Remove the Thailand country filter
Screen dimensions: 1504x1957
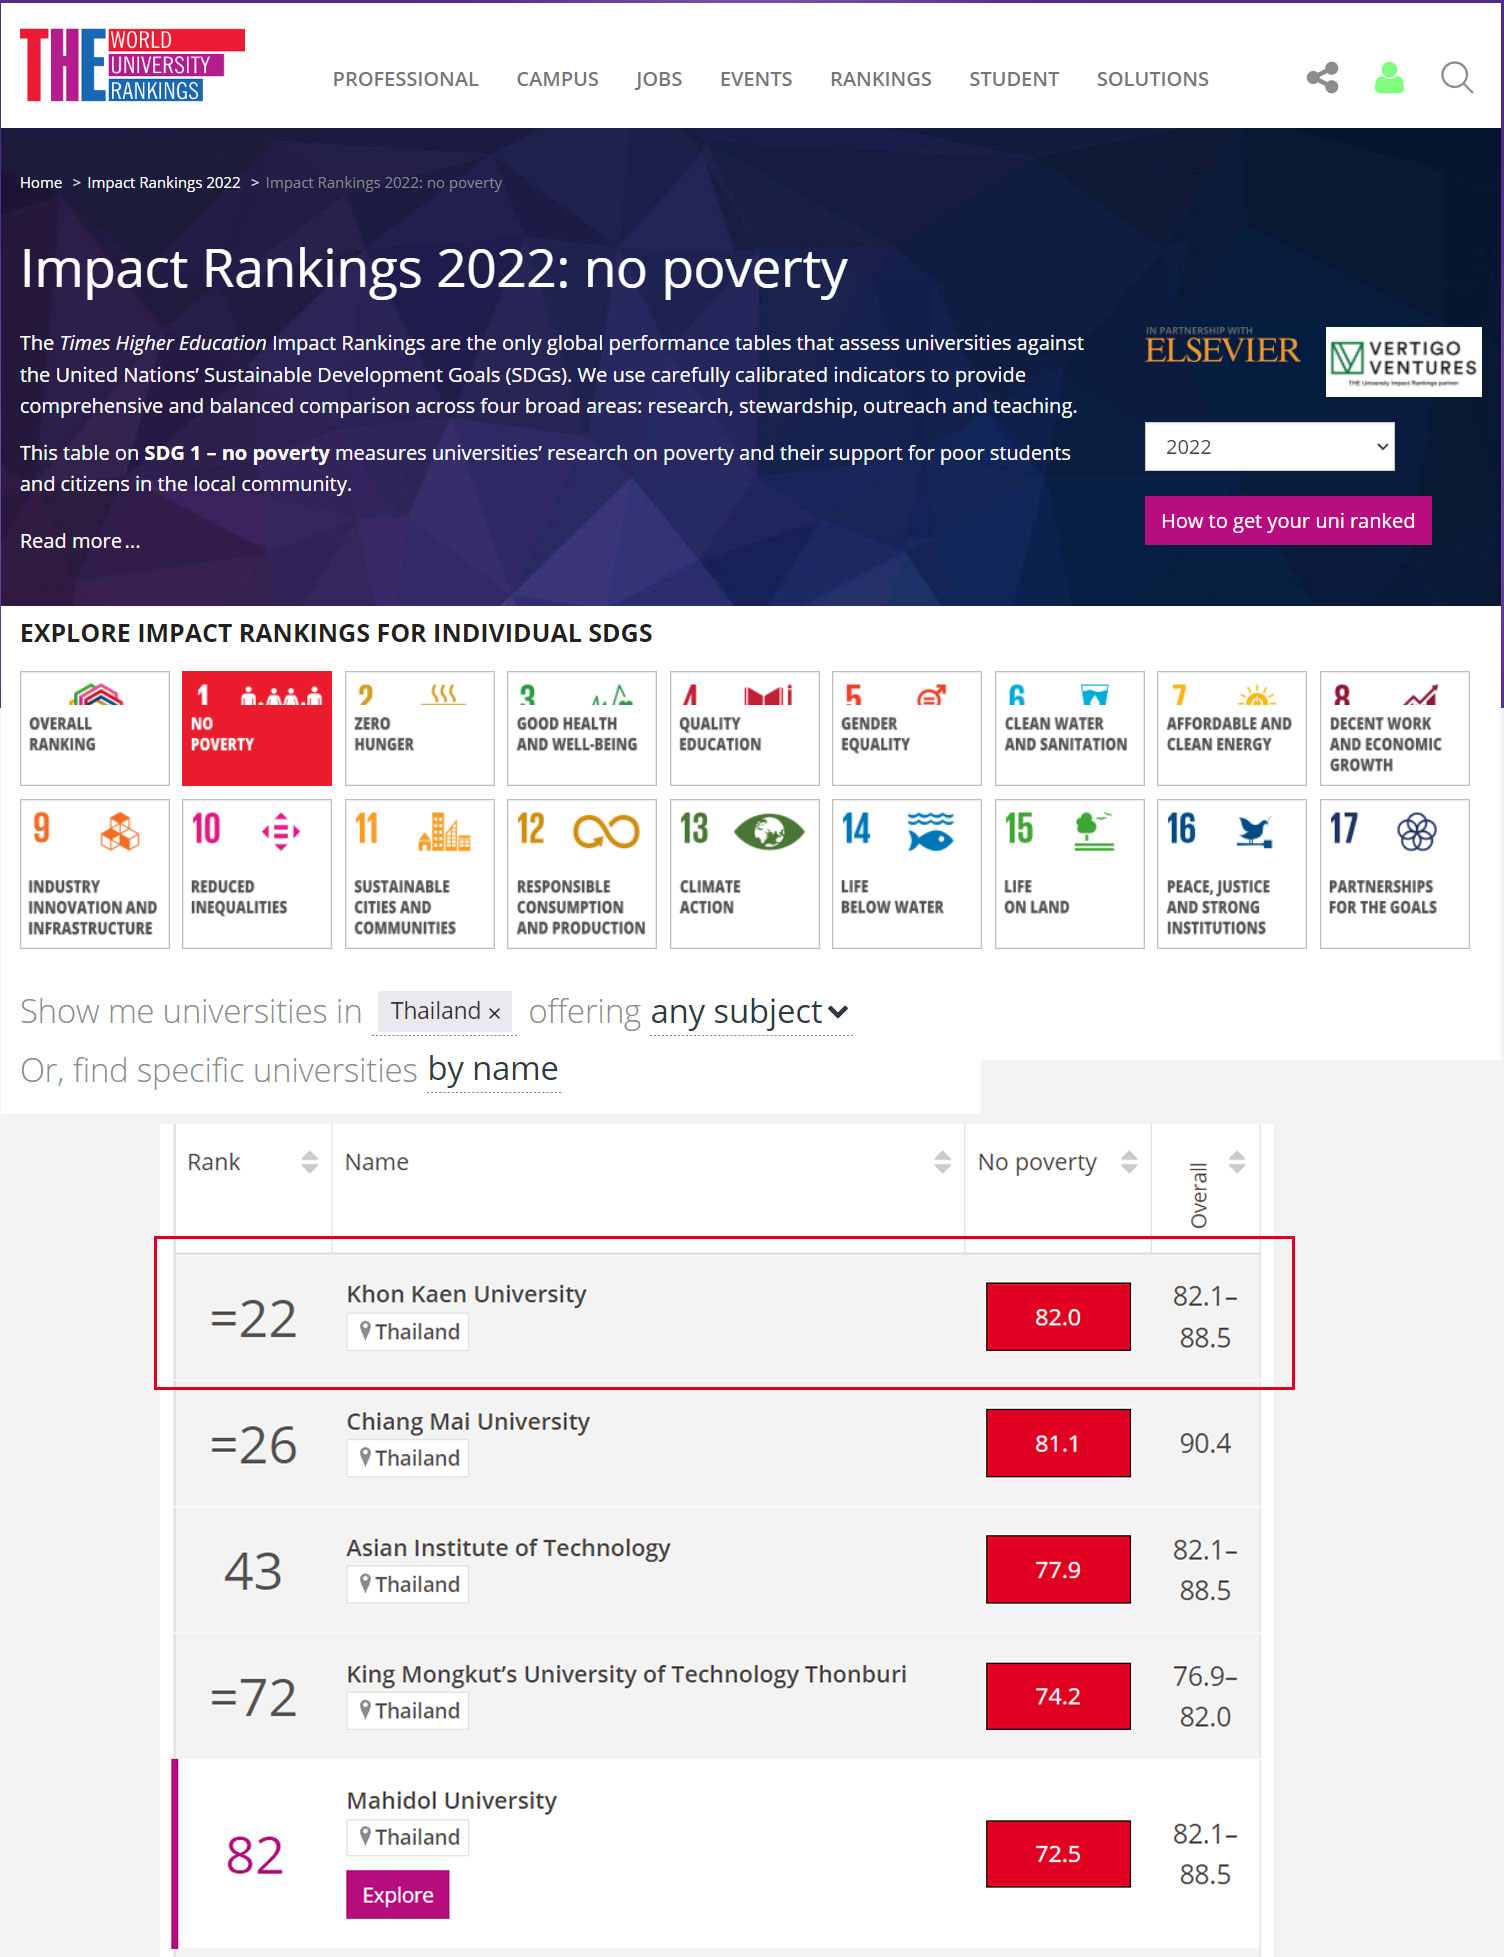tap(494, 1013)
